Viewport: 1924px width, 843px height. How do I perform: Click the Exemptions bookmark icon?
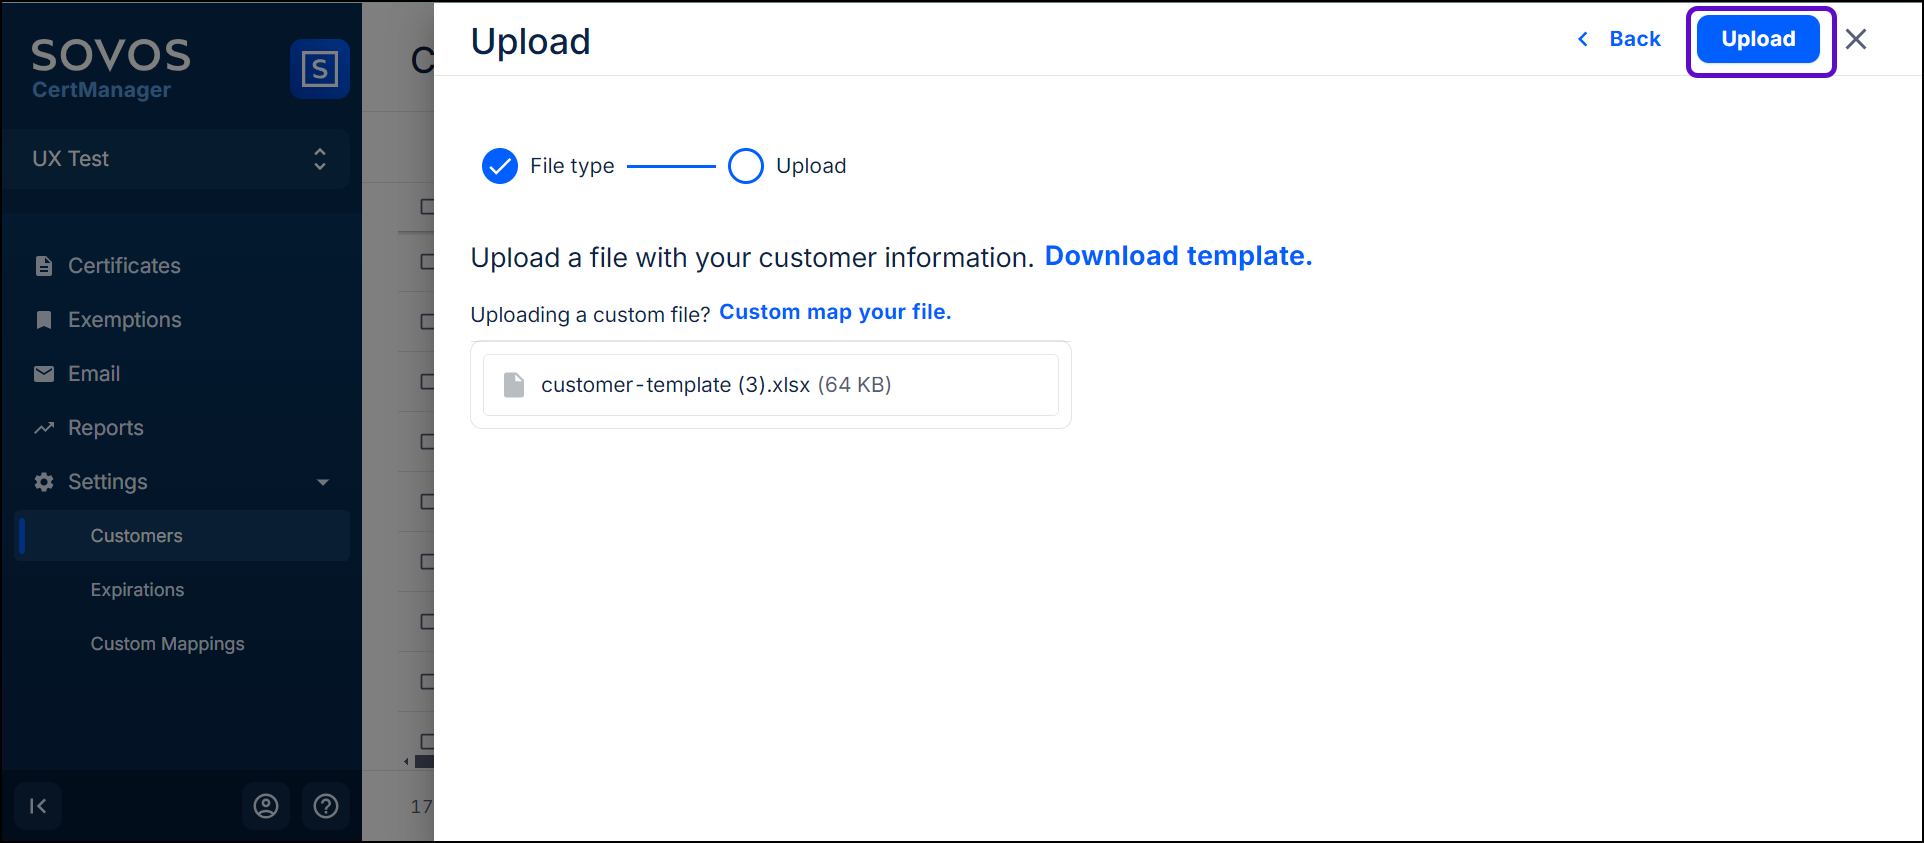44,320
